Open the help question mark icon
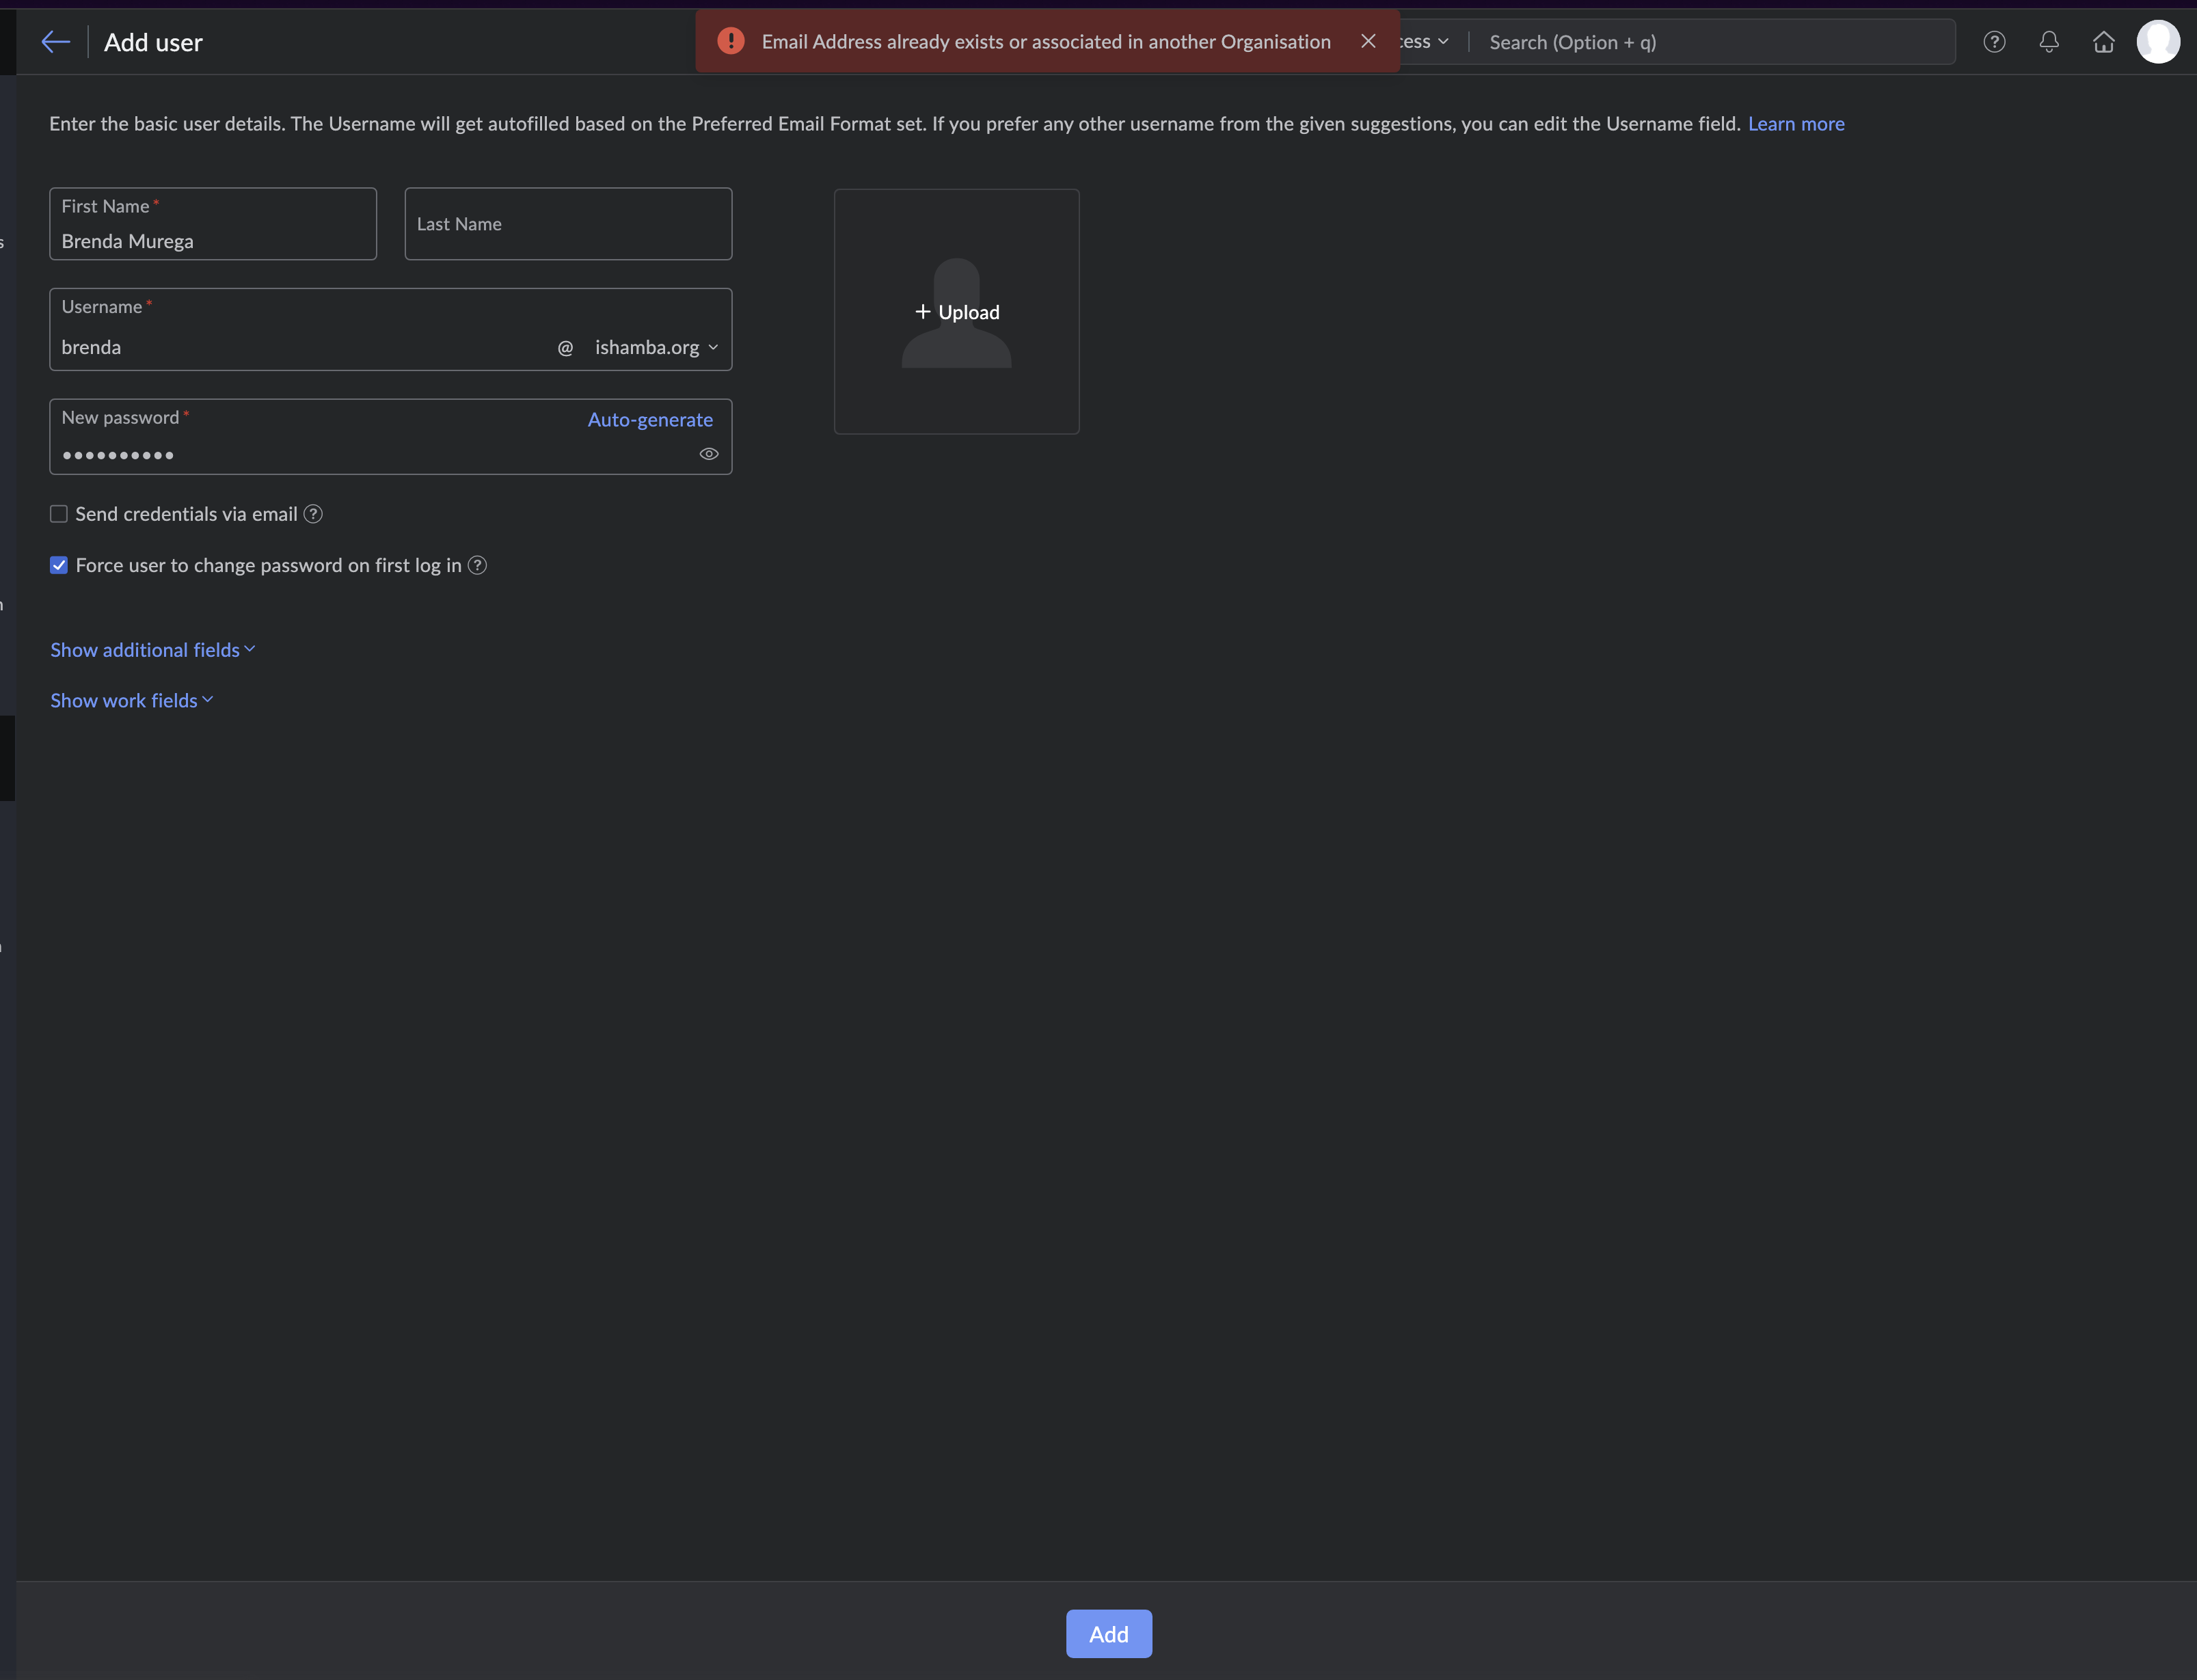The height and width of the screenshot is (1680, 2197). click(x=1994, y=42)
